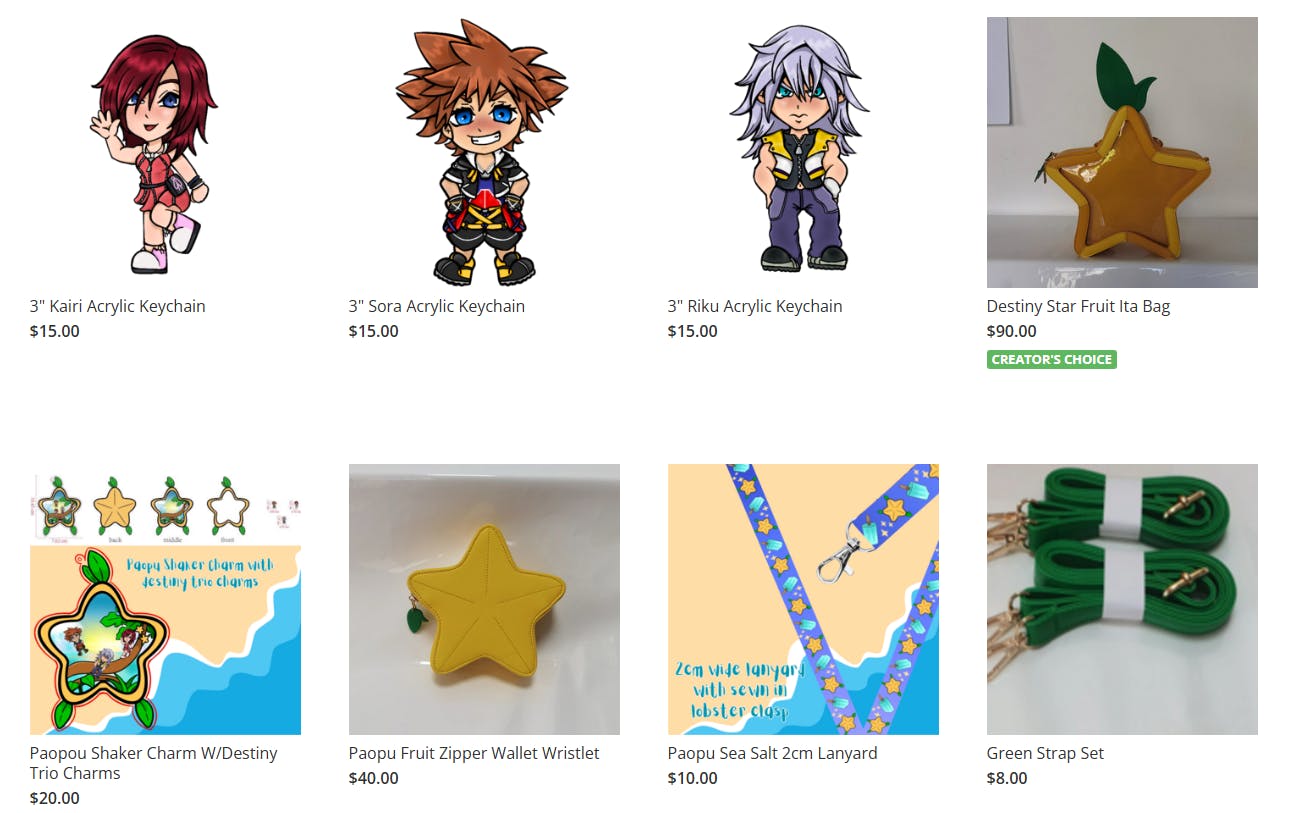Viewport: 1308px width, 813px height.
Task: Click the Paopu Fruit Zipper Wallet Wristlet title
Action: pyautogui.click(x=474, y=753)
